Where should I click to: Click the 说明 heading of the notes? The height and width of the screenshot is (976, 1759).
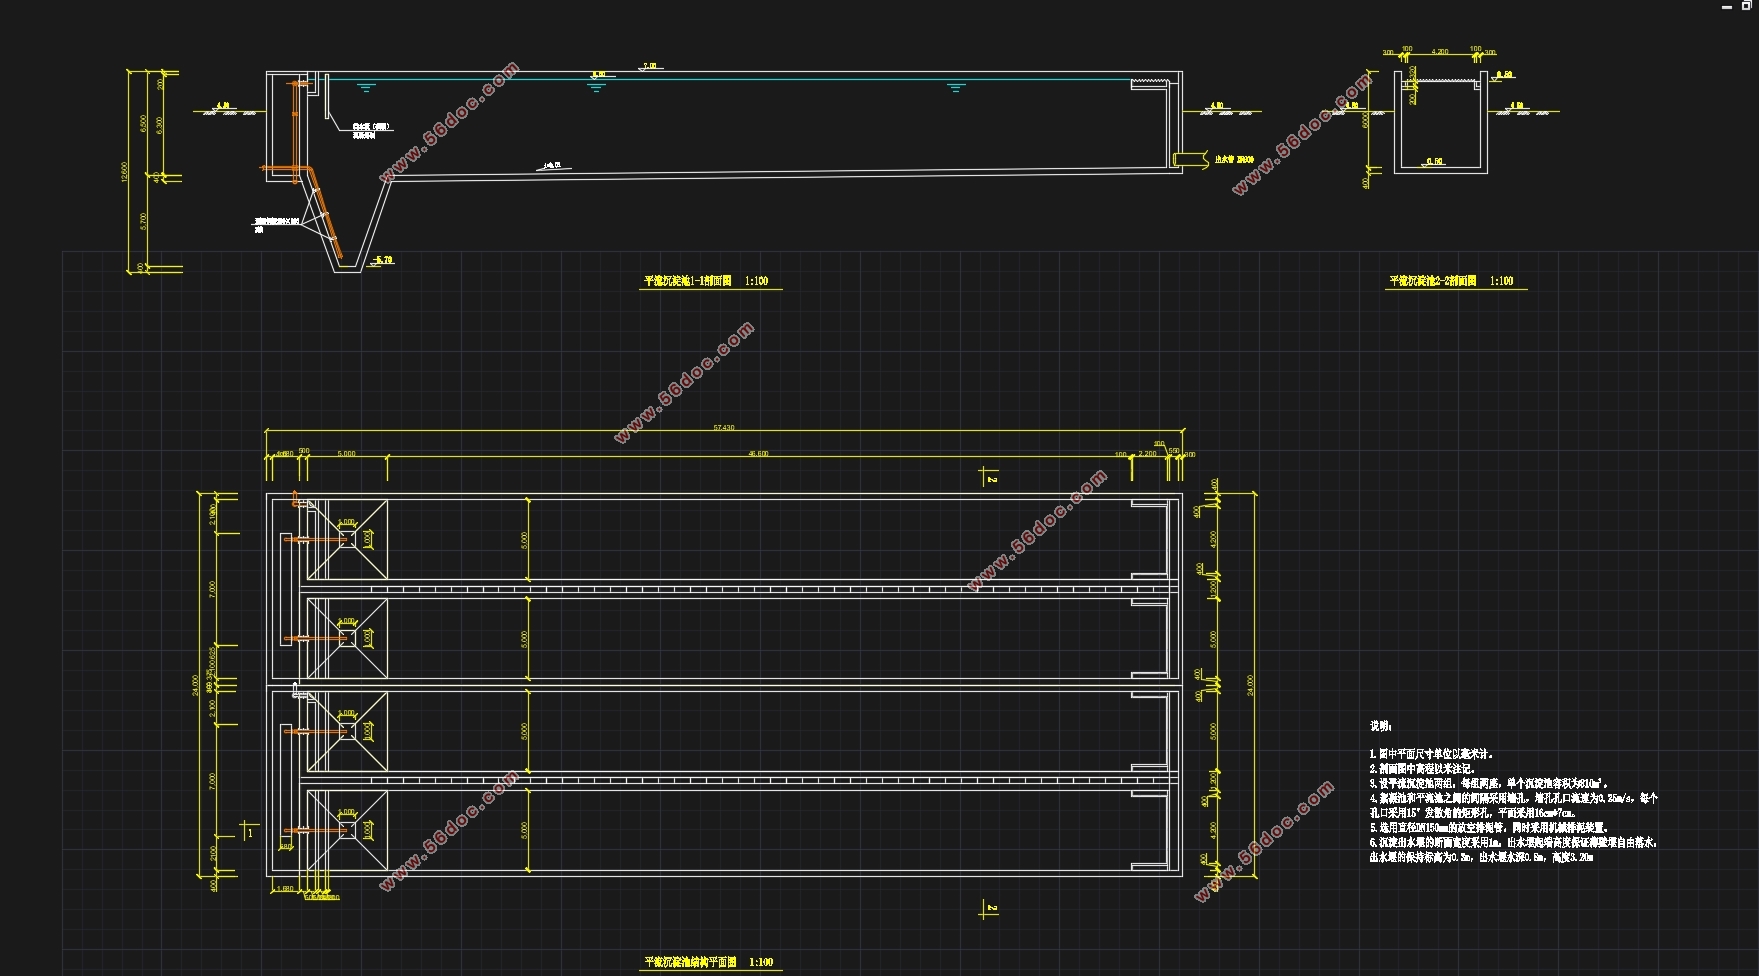(x=1380, y=726)
